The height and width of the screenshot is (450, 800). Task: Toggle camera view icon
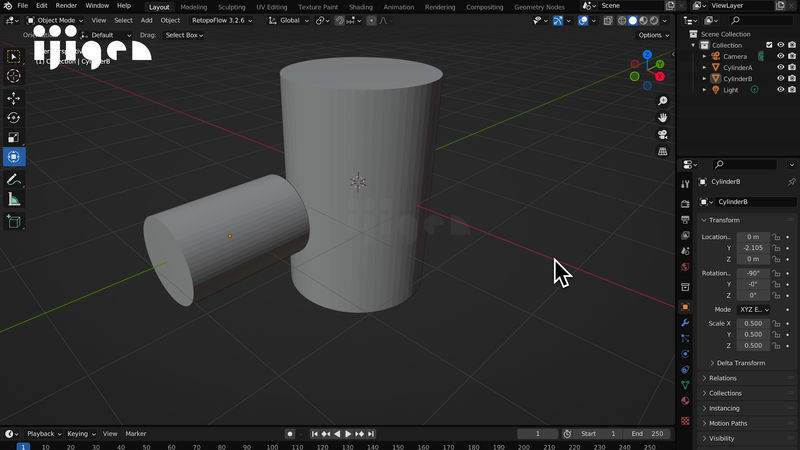point(662,135)
